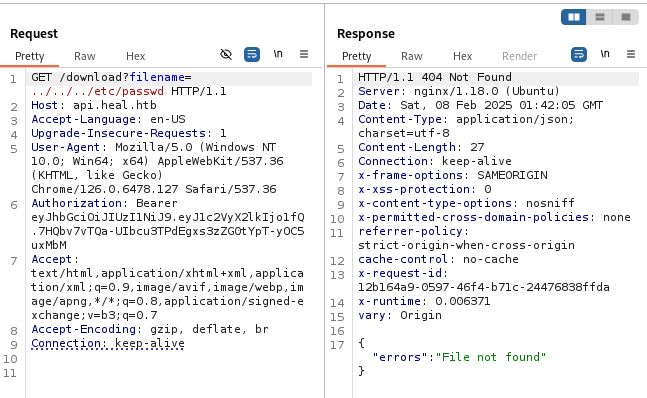Screen dimensions: 647x398
Task: Click the HTTP/1.1 404 Not Found status line
Action: (x=435, y=77)
